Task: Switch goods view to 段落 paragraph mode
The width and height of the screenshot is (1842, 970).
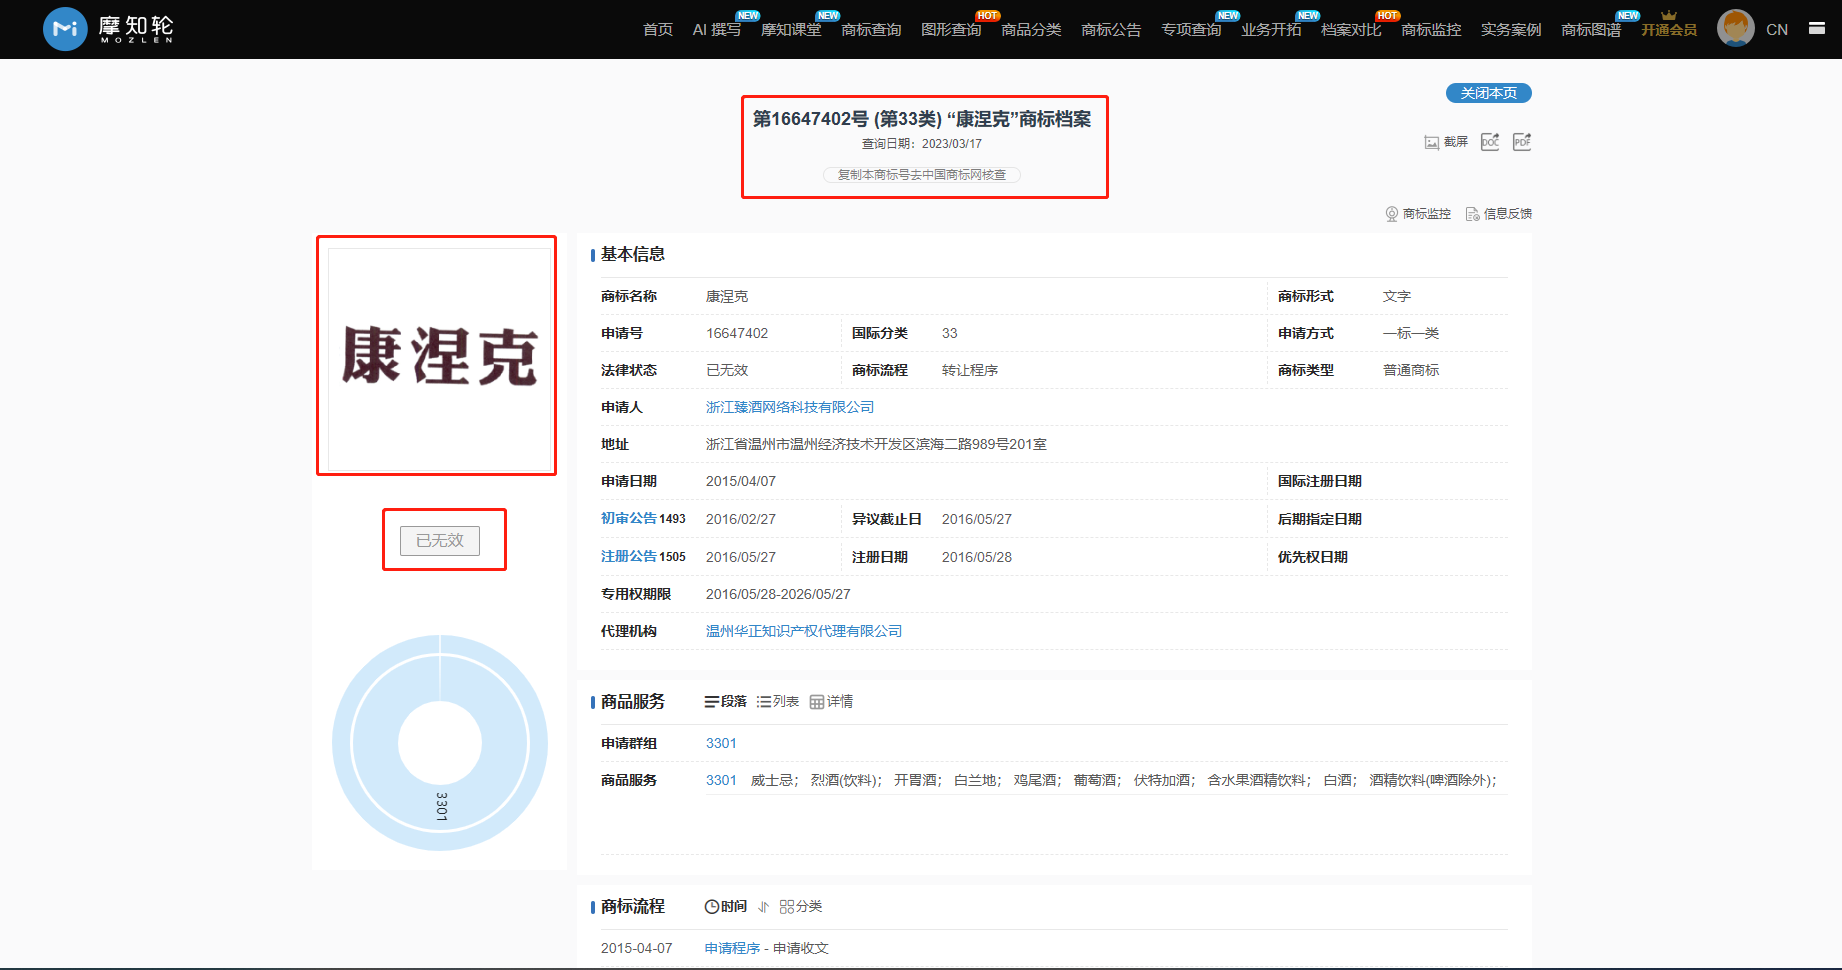Action: click(726, 702)
